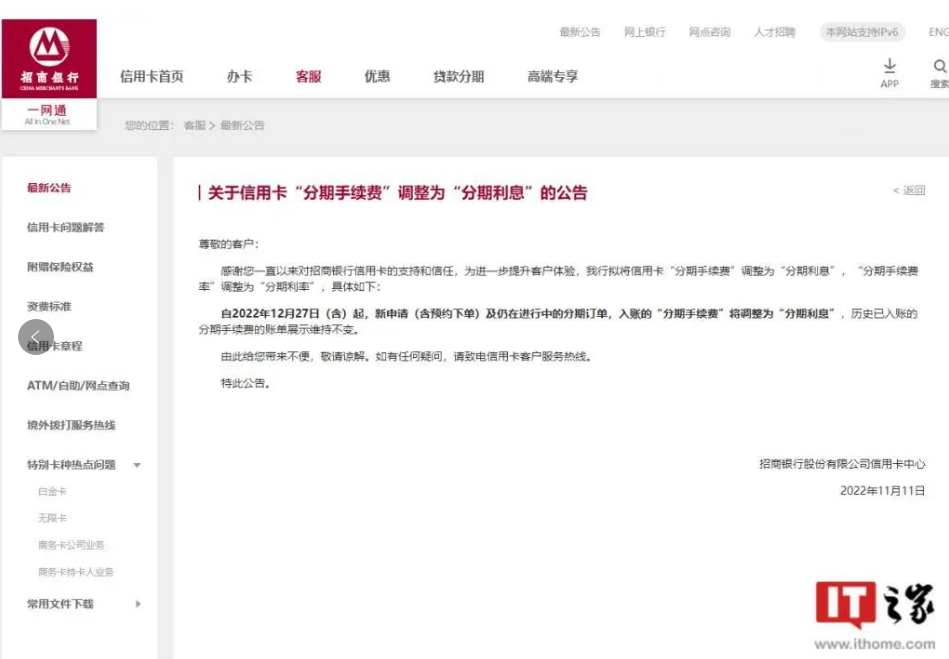This screenshot has width=949, height=659.
Task: Click 白金卡 sub-item in sidebar
Action: point(52,492)
